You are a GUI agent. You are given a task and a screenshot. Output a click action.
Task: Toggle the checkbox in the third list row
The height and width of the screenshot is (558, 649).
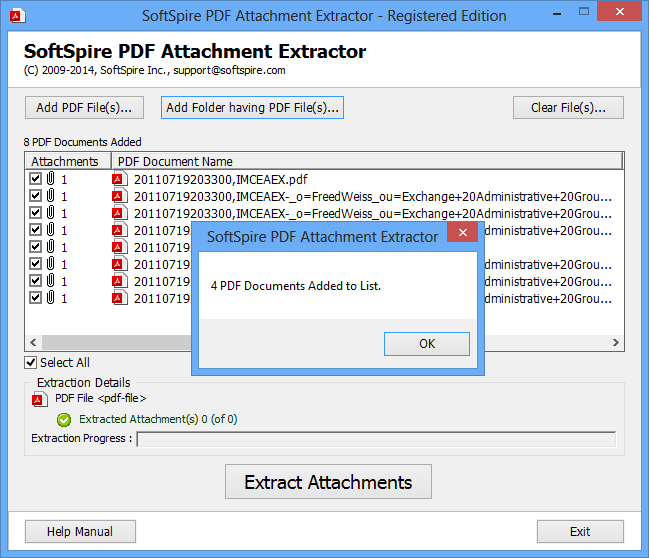(36, 213)
